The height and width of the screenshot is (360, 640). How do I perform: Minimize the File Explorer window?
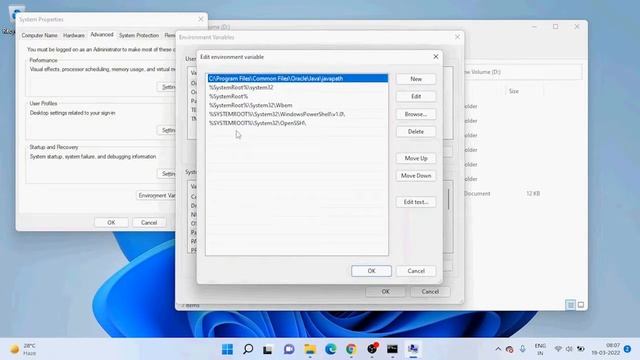pyautogui.click(x=534, y=27)
